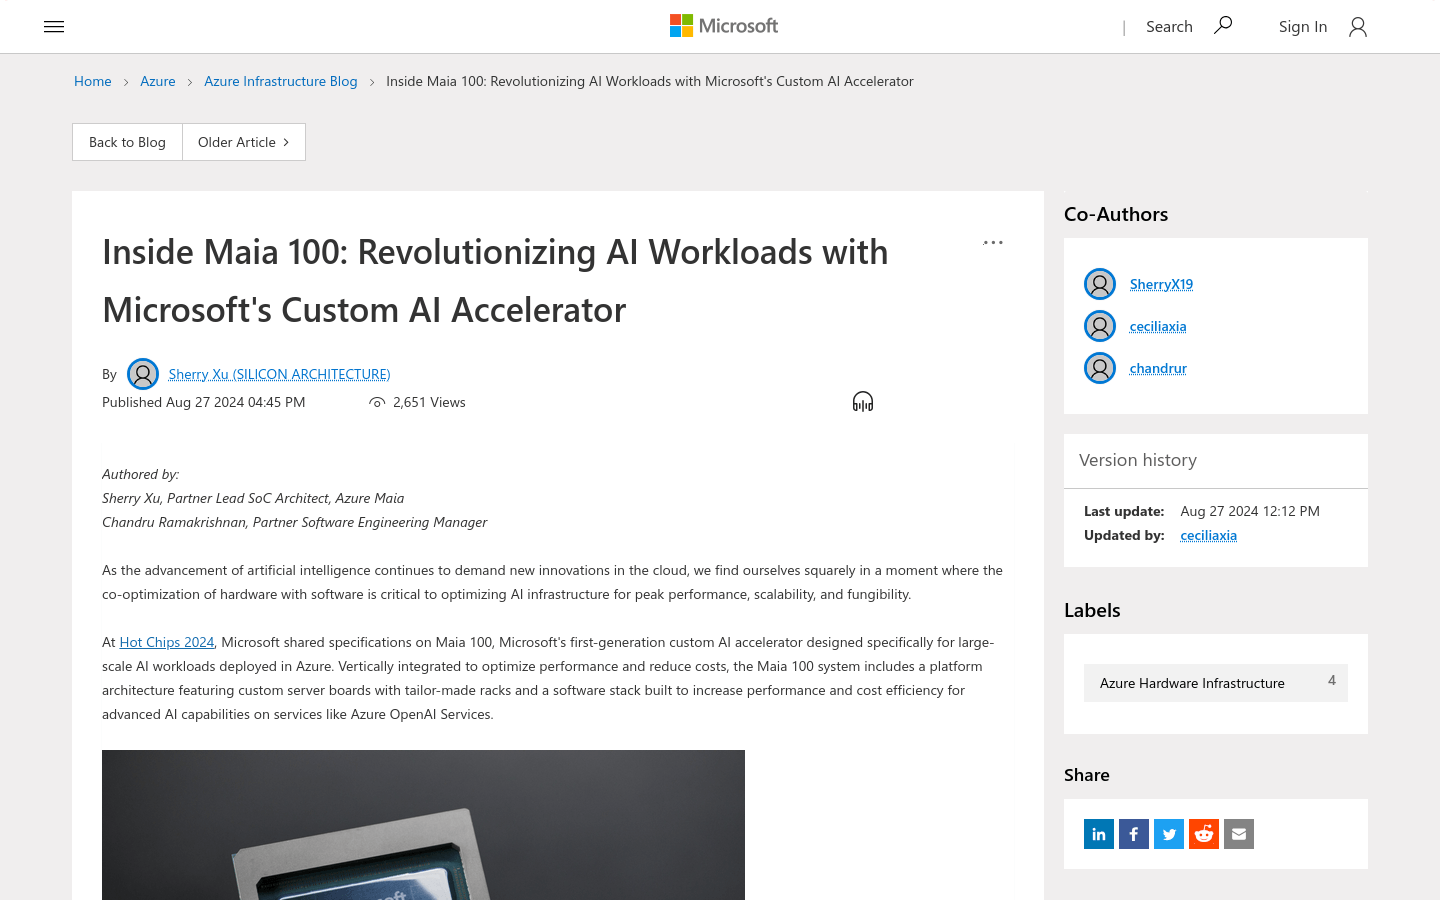This screenshot has width=1440, height=900.
Task: Open chandrur co-author profile link
Action: coord(1158,368)
